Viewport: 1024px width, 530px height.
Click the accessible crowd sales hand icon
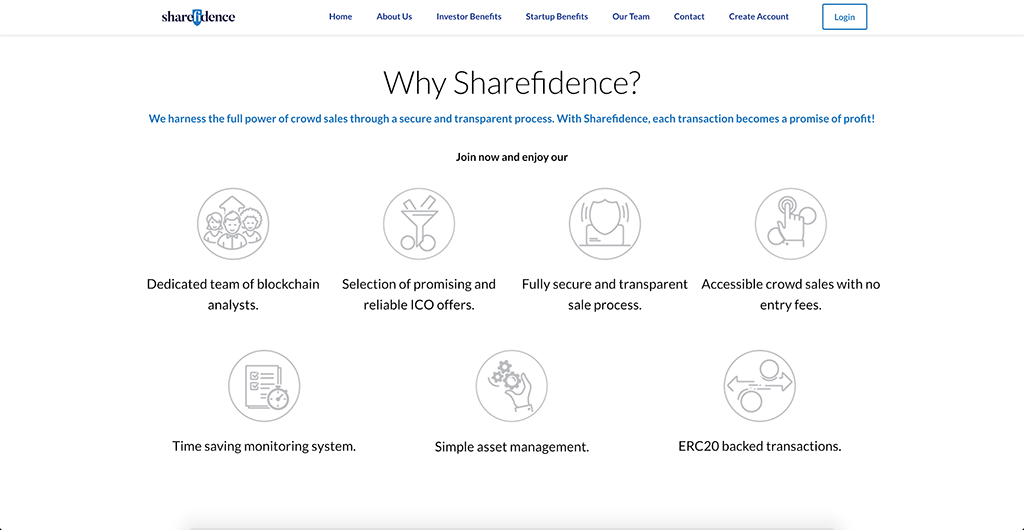[790, 224]
